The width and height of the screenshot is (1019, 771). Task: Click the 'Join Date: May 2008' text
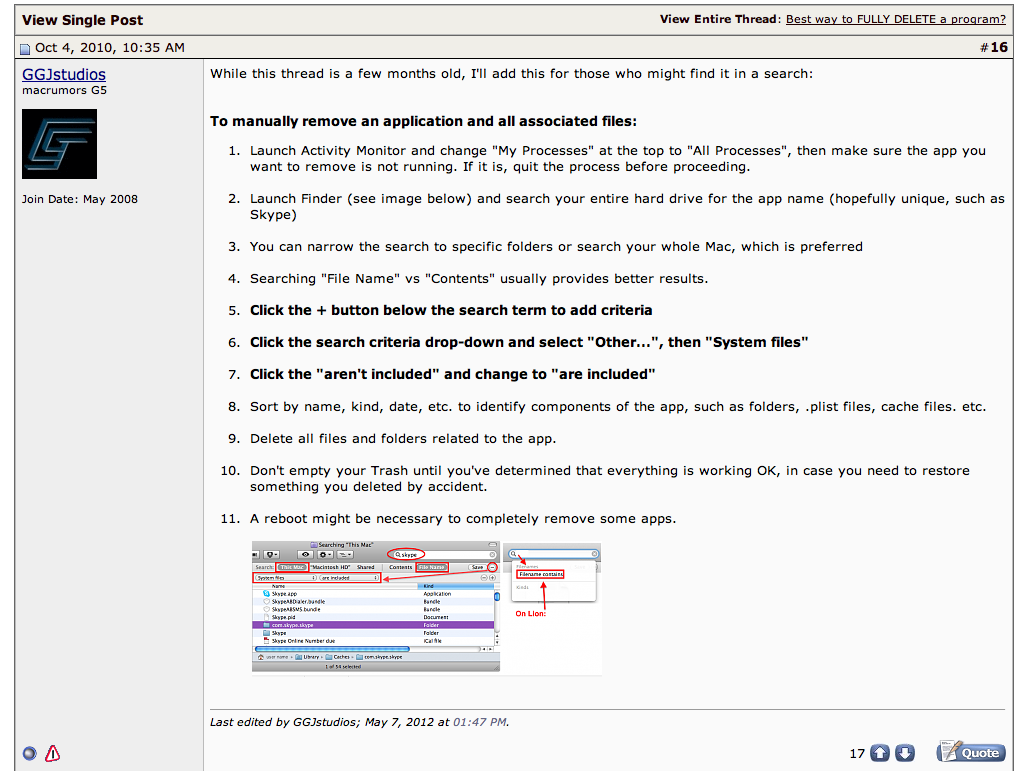pyautogui.click(x=79, y=199)
